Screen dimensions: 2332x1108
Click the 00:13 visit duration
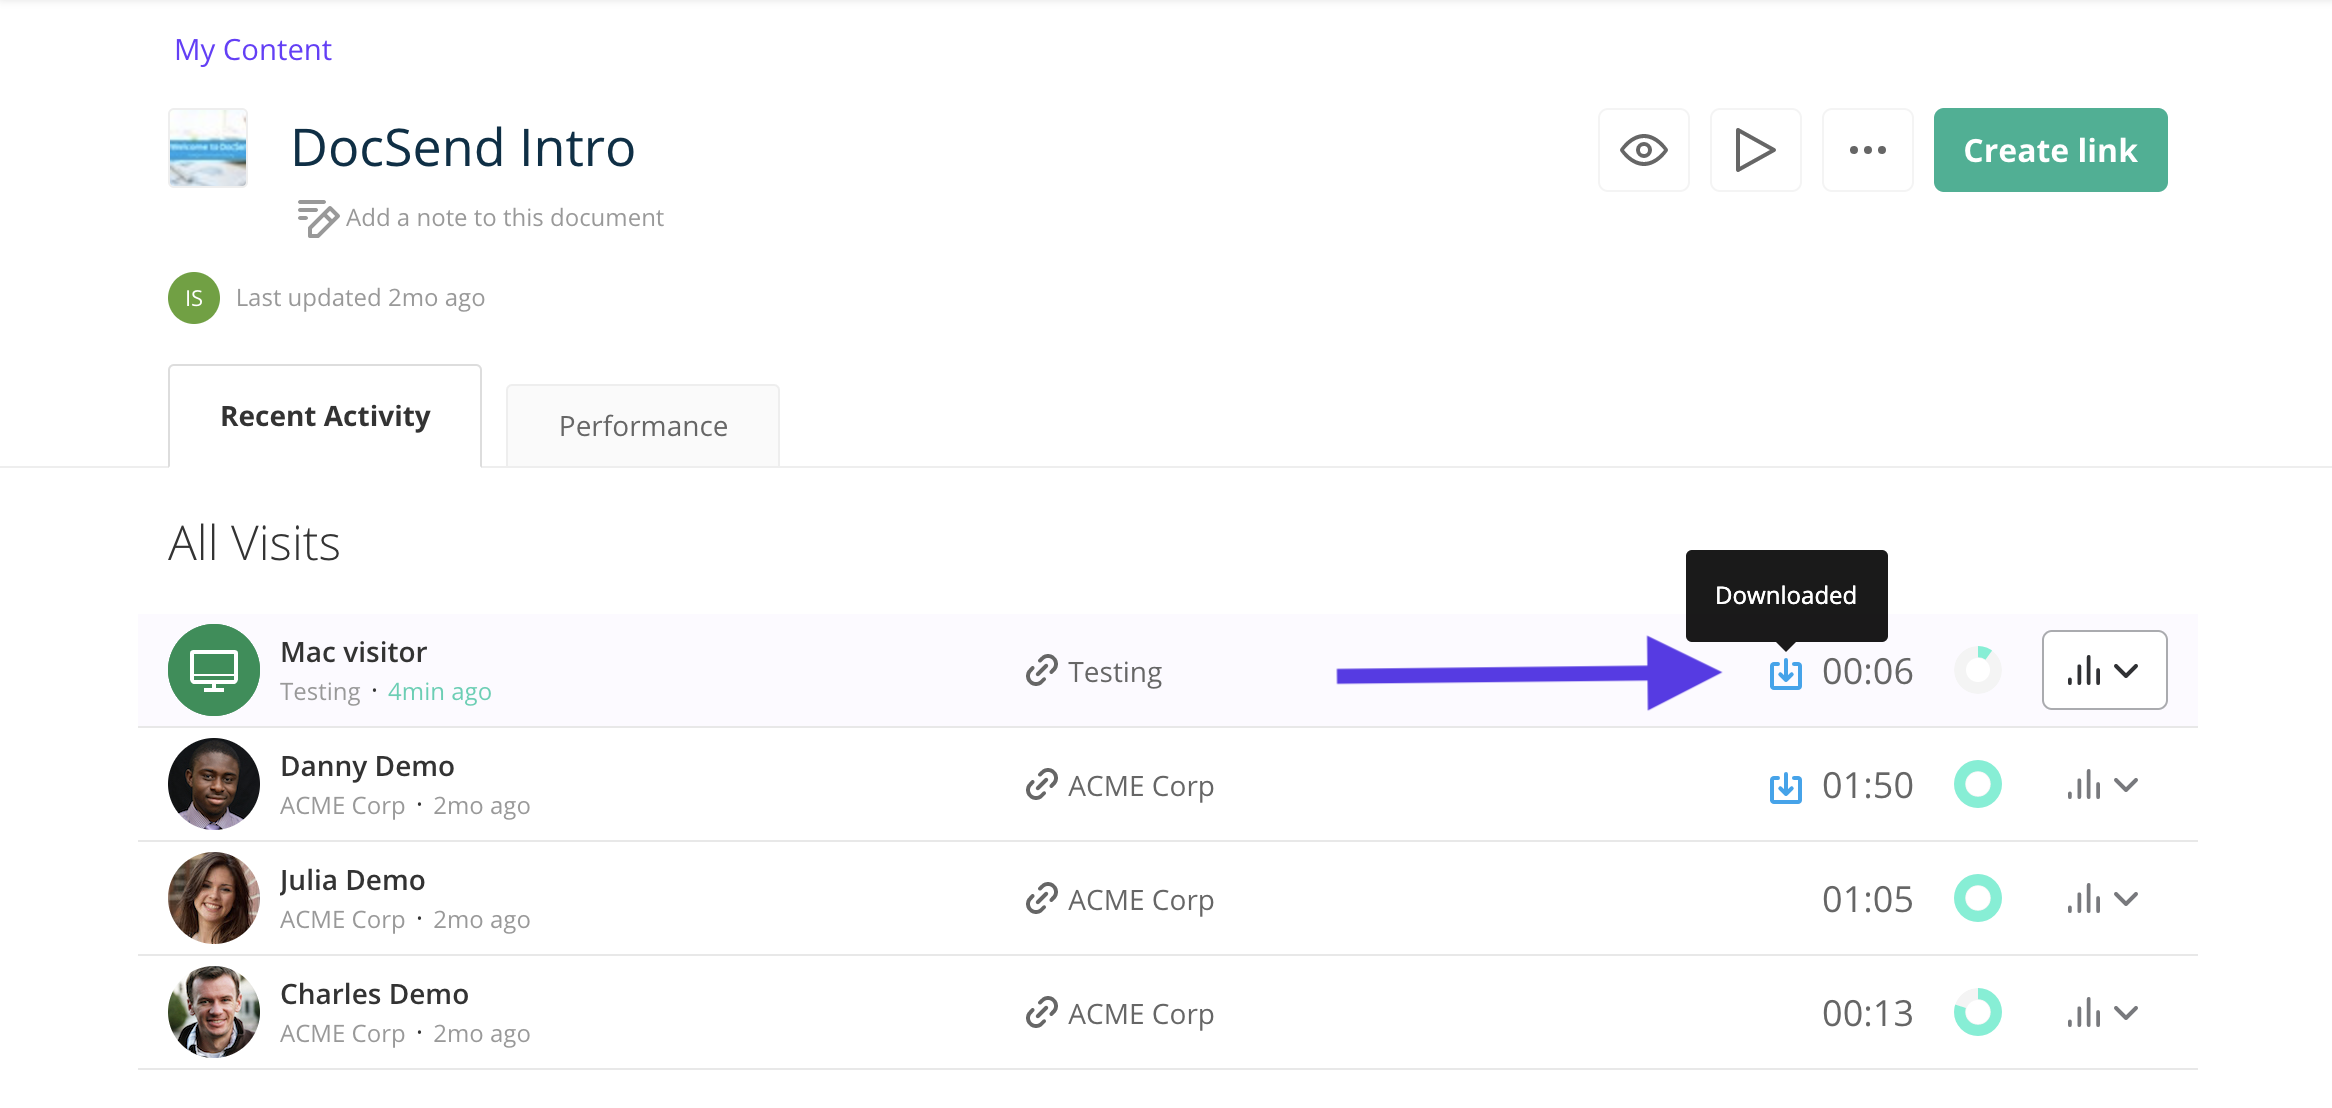[1867, 1014]
